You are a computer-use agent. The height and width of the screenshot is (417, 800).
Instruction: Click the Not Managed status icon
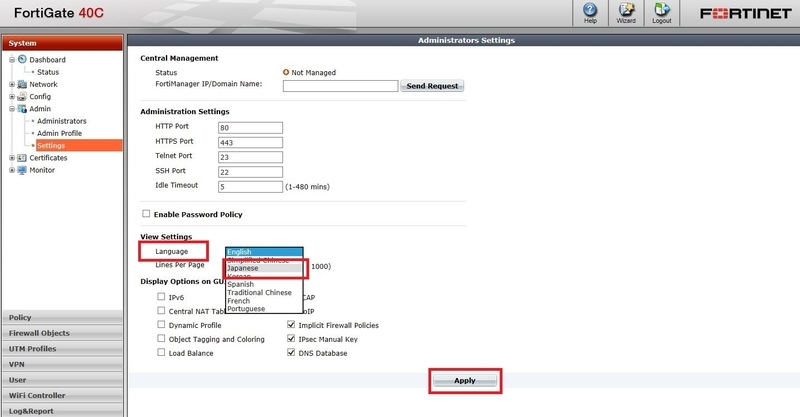(286, 72)
